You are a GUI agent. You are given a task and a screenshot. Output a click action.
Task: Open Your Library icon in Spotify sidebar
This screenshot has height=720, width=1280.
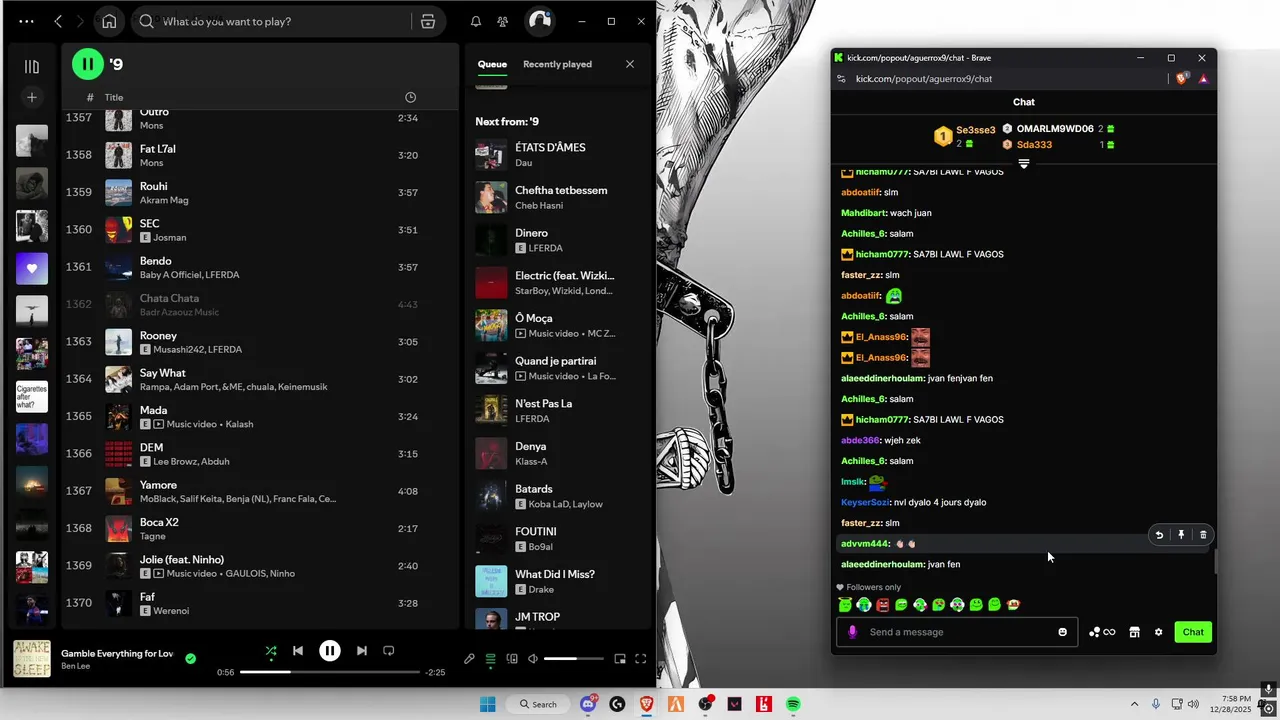pos(32,67)
